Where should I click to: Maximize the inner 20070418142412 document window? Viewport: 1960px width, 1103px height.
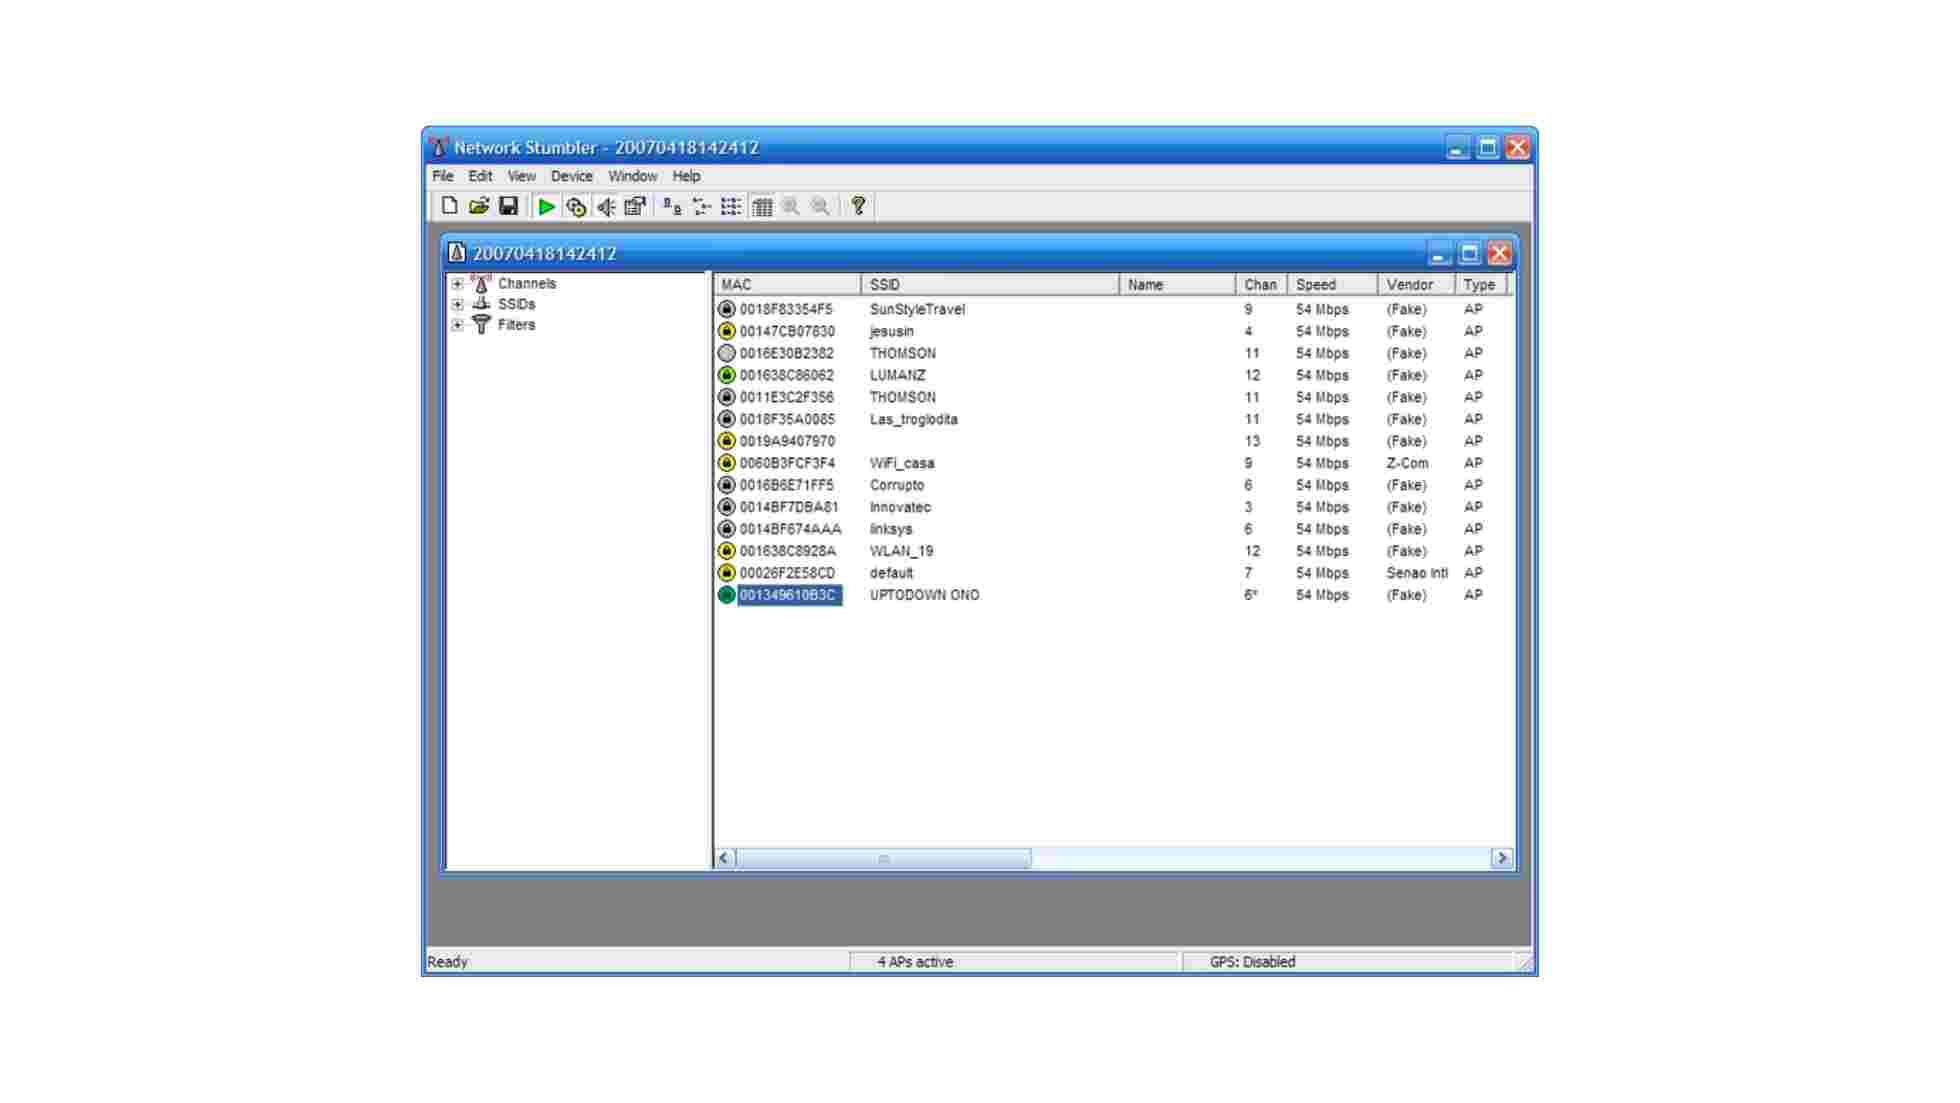coord(1469,253)
